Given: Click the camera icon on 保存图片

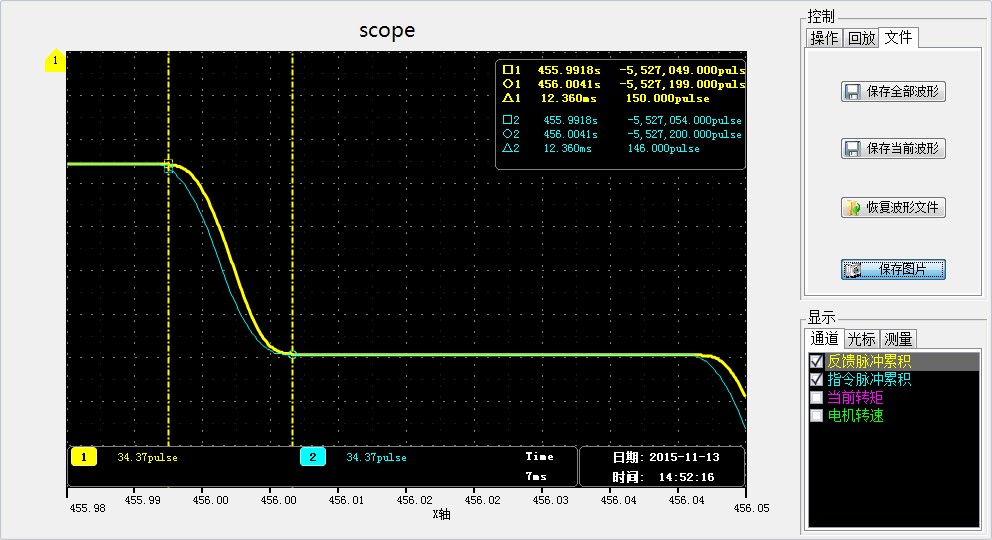Looking at the screenshot, I should click(854, 270).
